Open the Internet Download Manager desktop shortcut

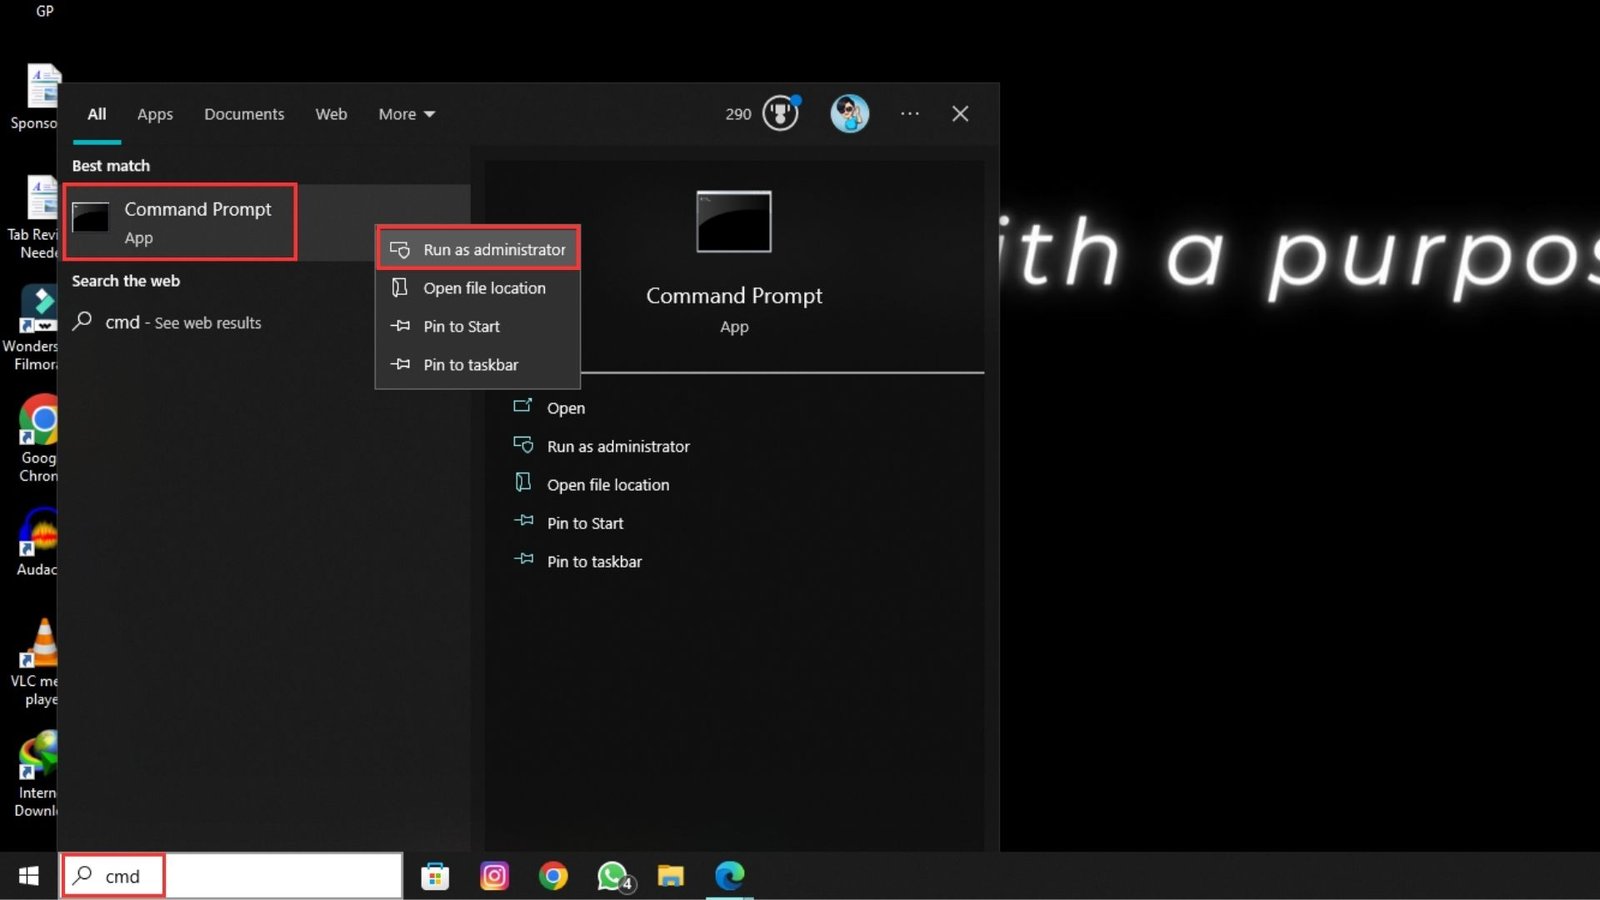click(x=36, y=774)
